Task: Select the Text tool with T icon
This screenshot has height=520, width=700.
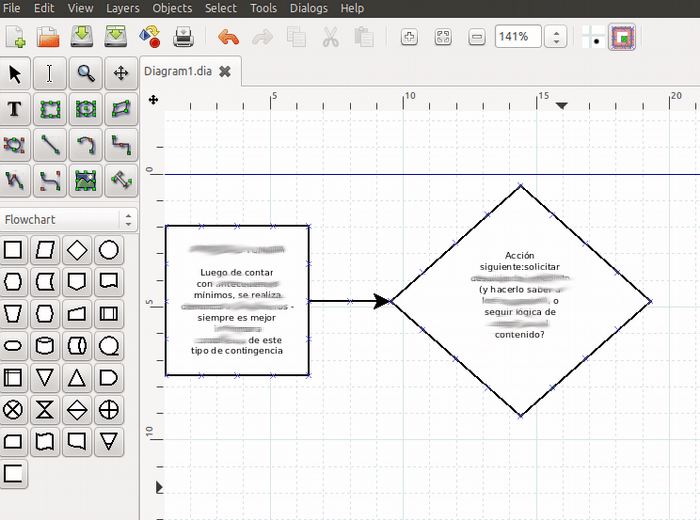Action: tap(15, 109)
